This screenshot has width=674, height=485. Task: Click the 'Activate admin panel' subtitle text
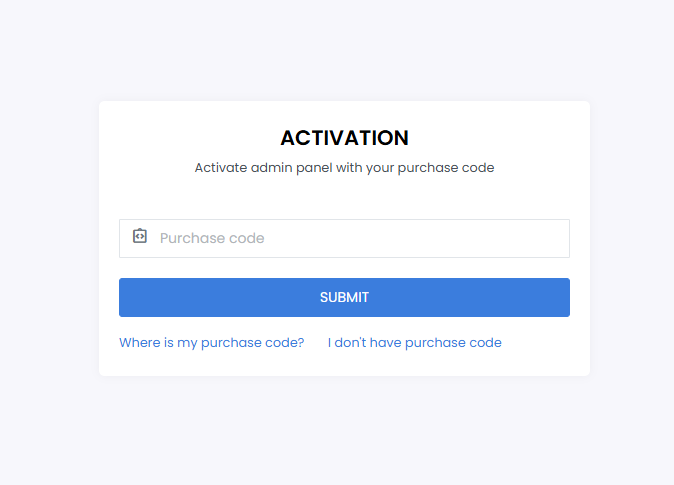tap(344, 168)
